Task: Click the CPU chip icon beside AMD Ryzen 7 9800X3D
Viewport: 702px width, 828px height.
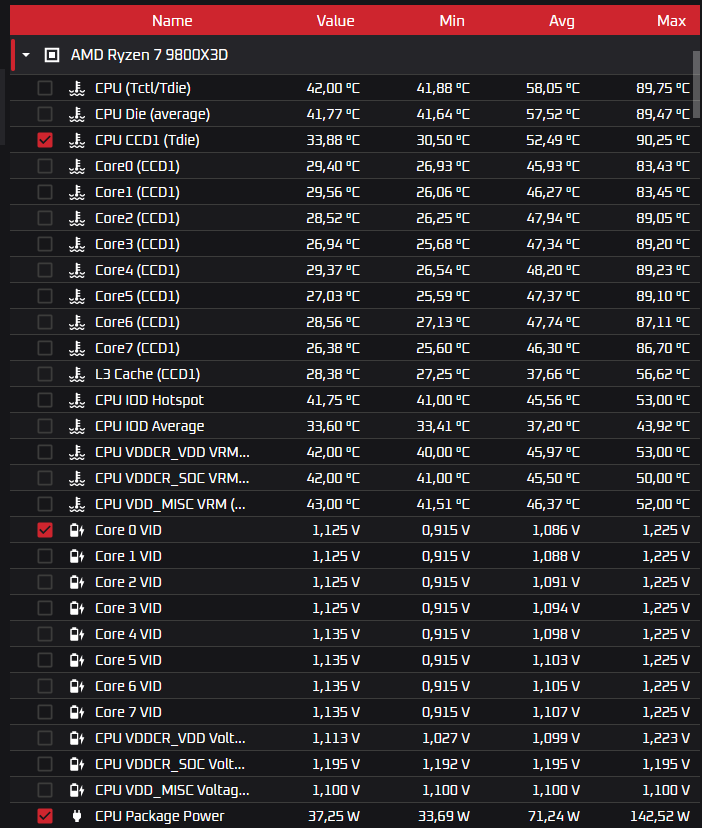Action: click(52, 55)
